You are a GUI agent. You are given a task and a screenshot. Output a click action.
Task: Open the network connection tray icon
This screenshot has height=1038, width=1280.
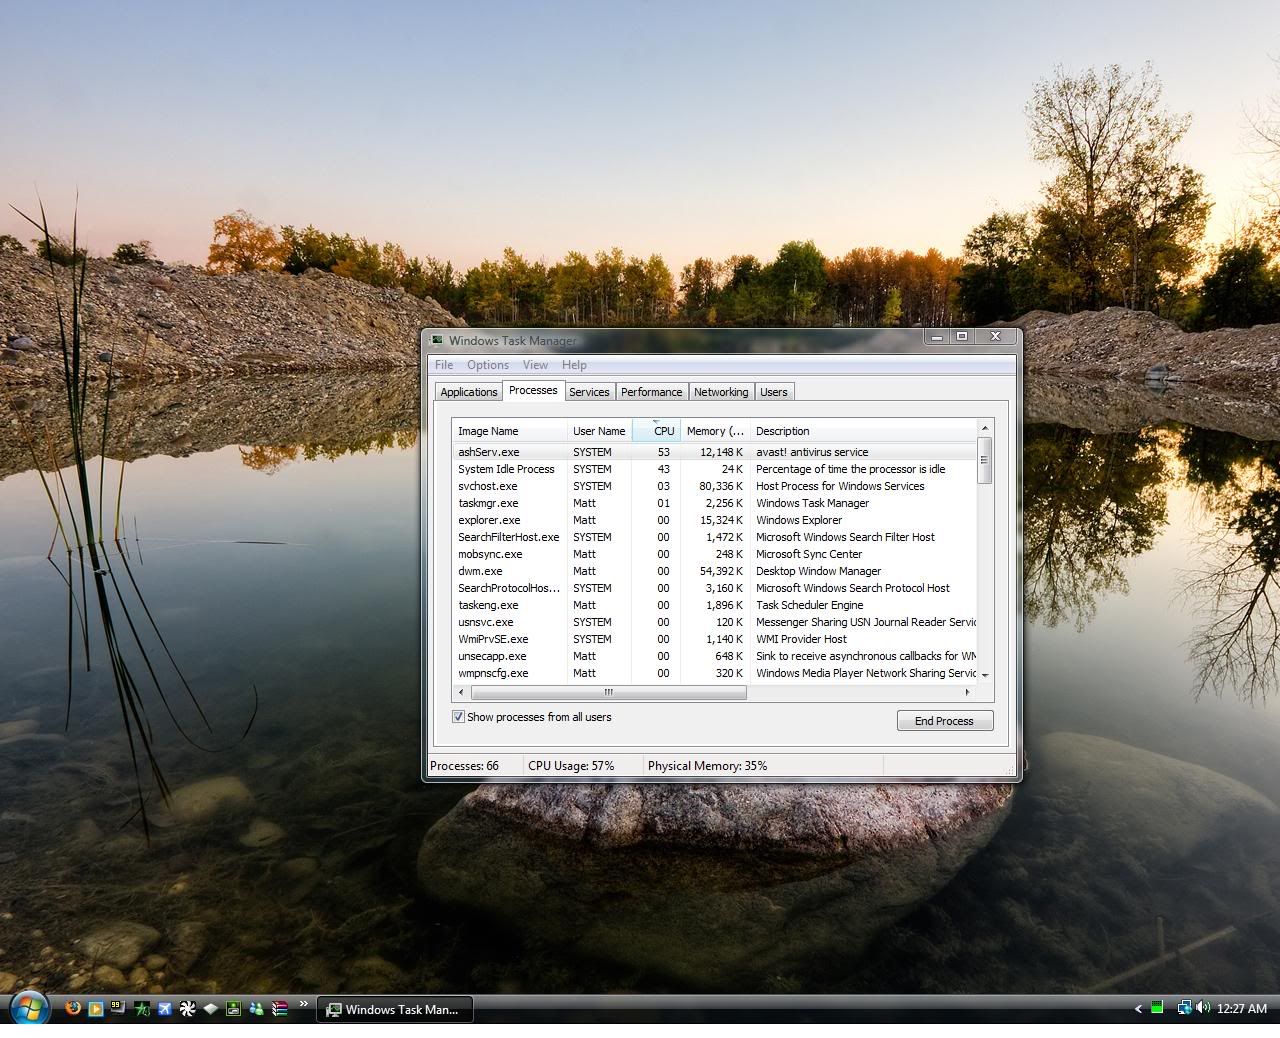click(1184, 1008)
